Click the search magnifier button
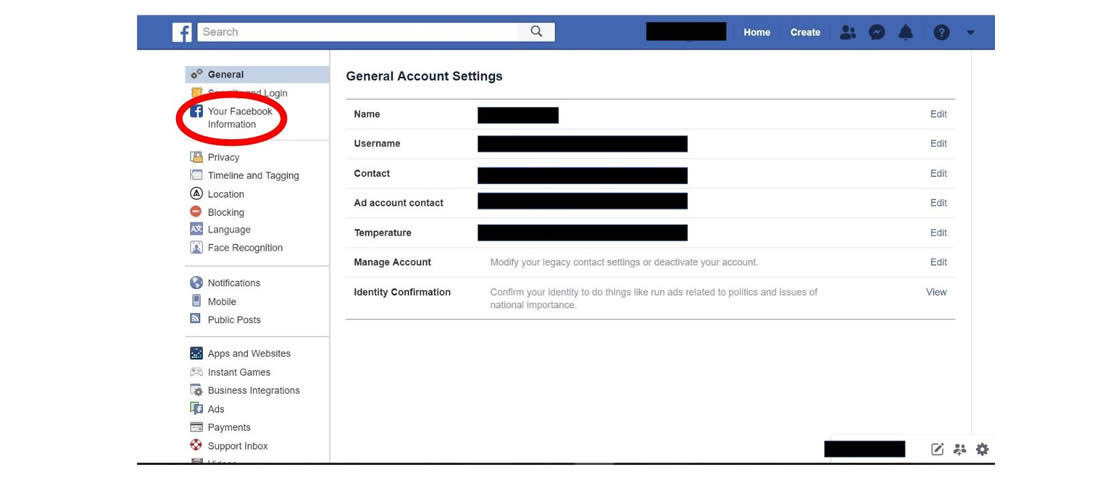 (536, 32)
